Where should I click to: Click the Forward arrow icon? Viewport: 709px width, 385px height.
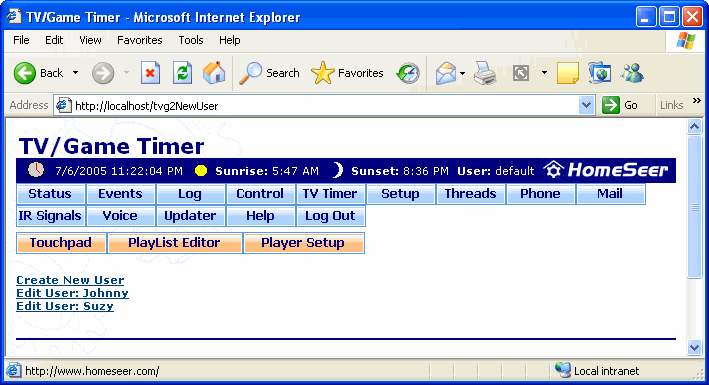point(103,73)
